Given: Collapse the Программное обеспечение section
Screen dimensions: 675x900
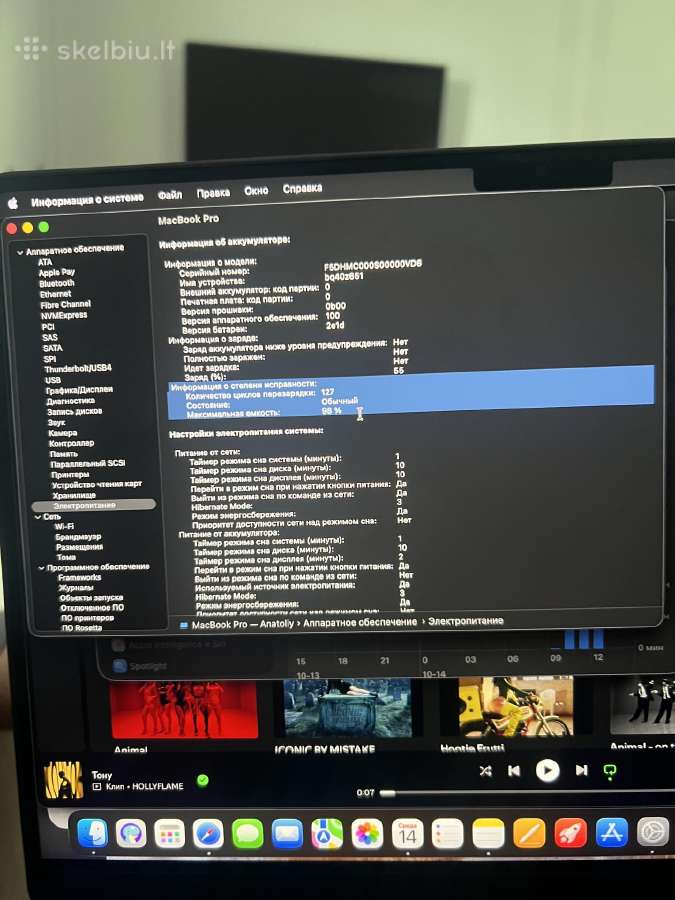Looking at the screenshot, I should pos(41,568).
